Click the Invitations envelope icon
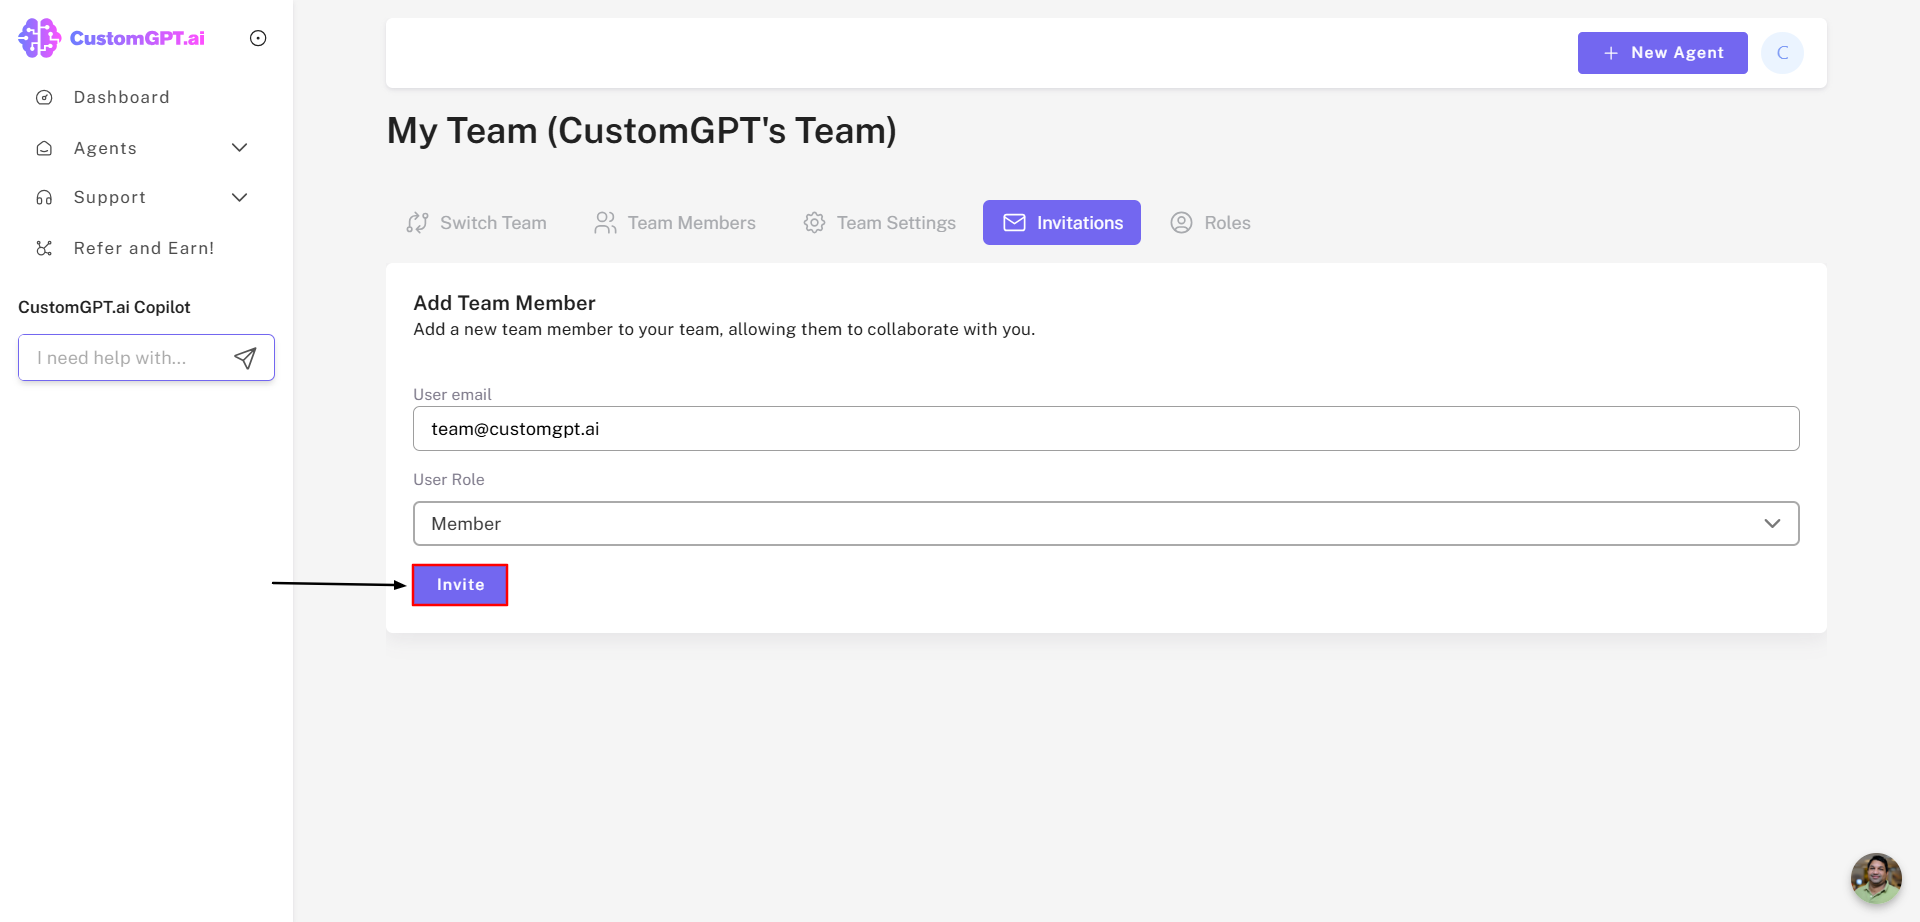1920x922 pixels. pyautogui.click(x=1014, y=223)
